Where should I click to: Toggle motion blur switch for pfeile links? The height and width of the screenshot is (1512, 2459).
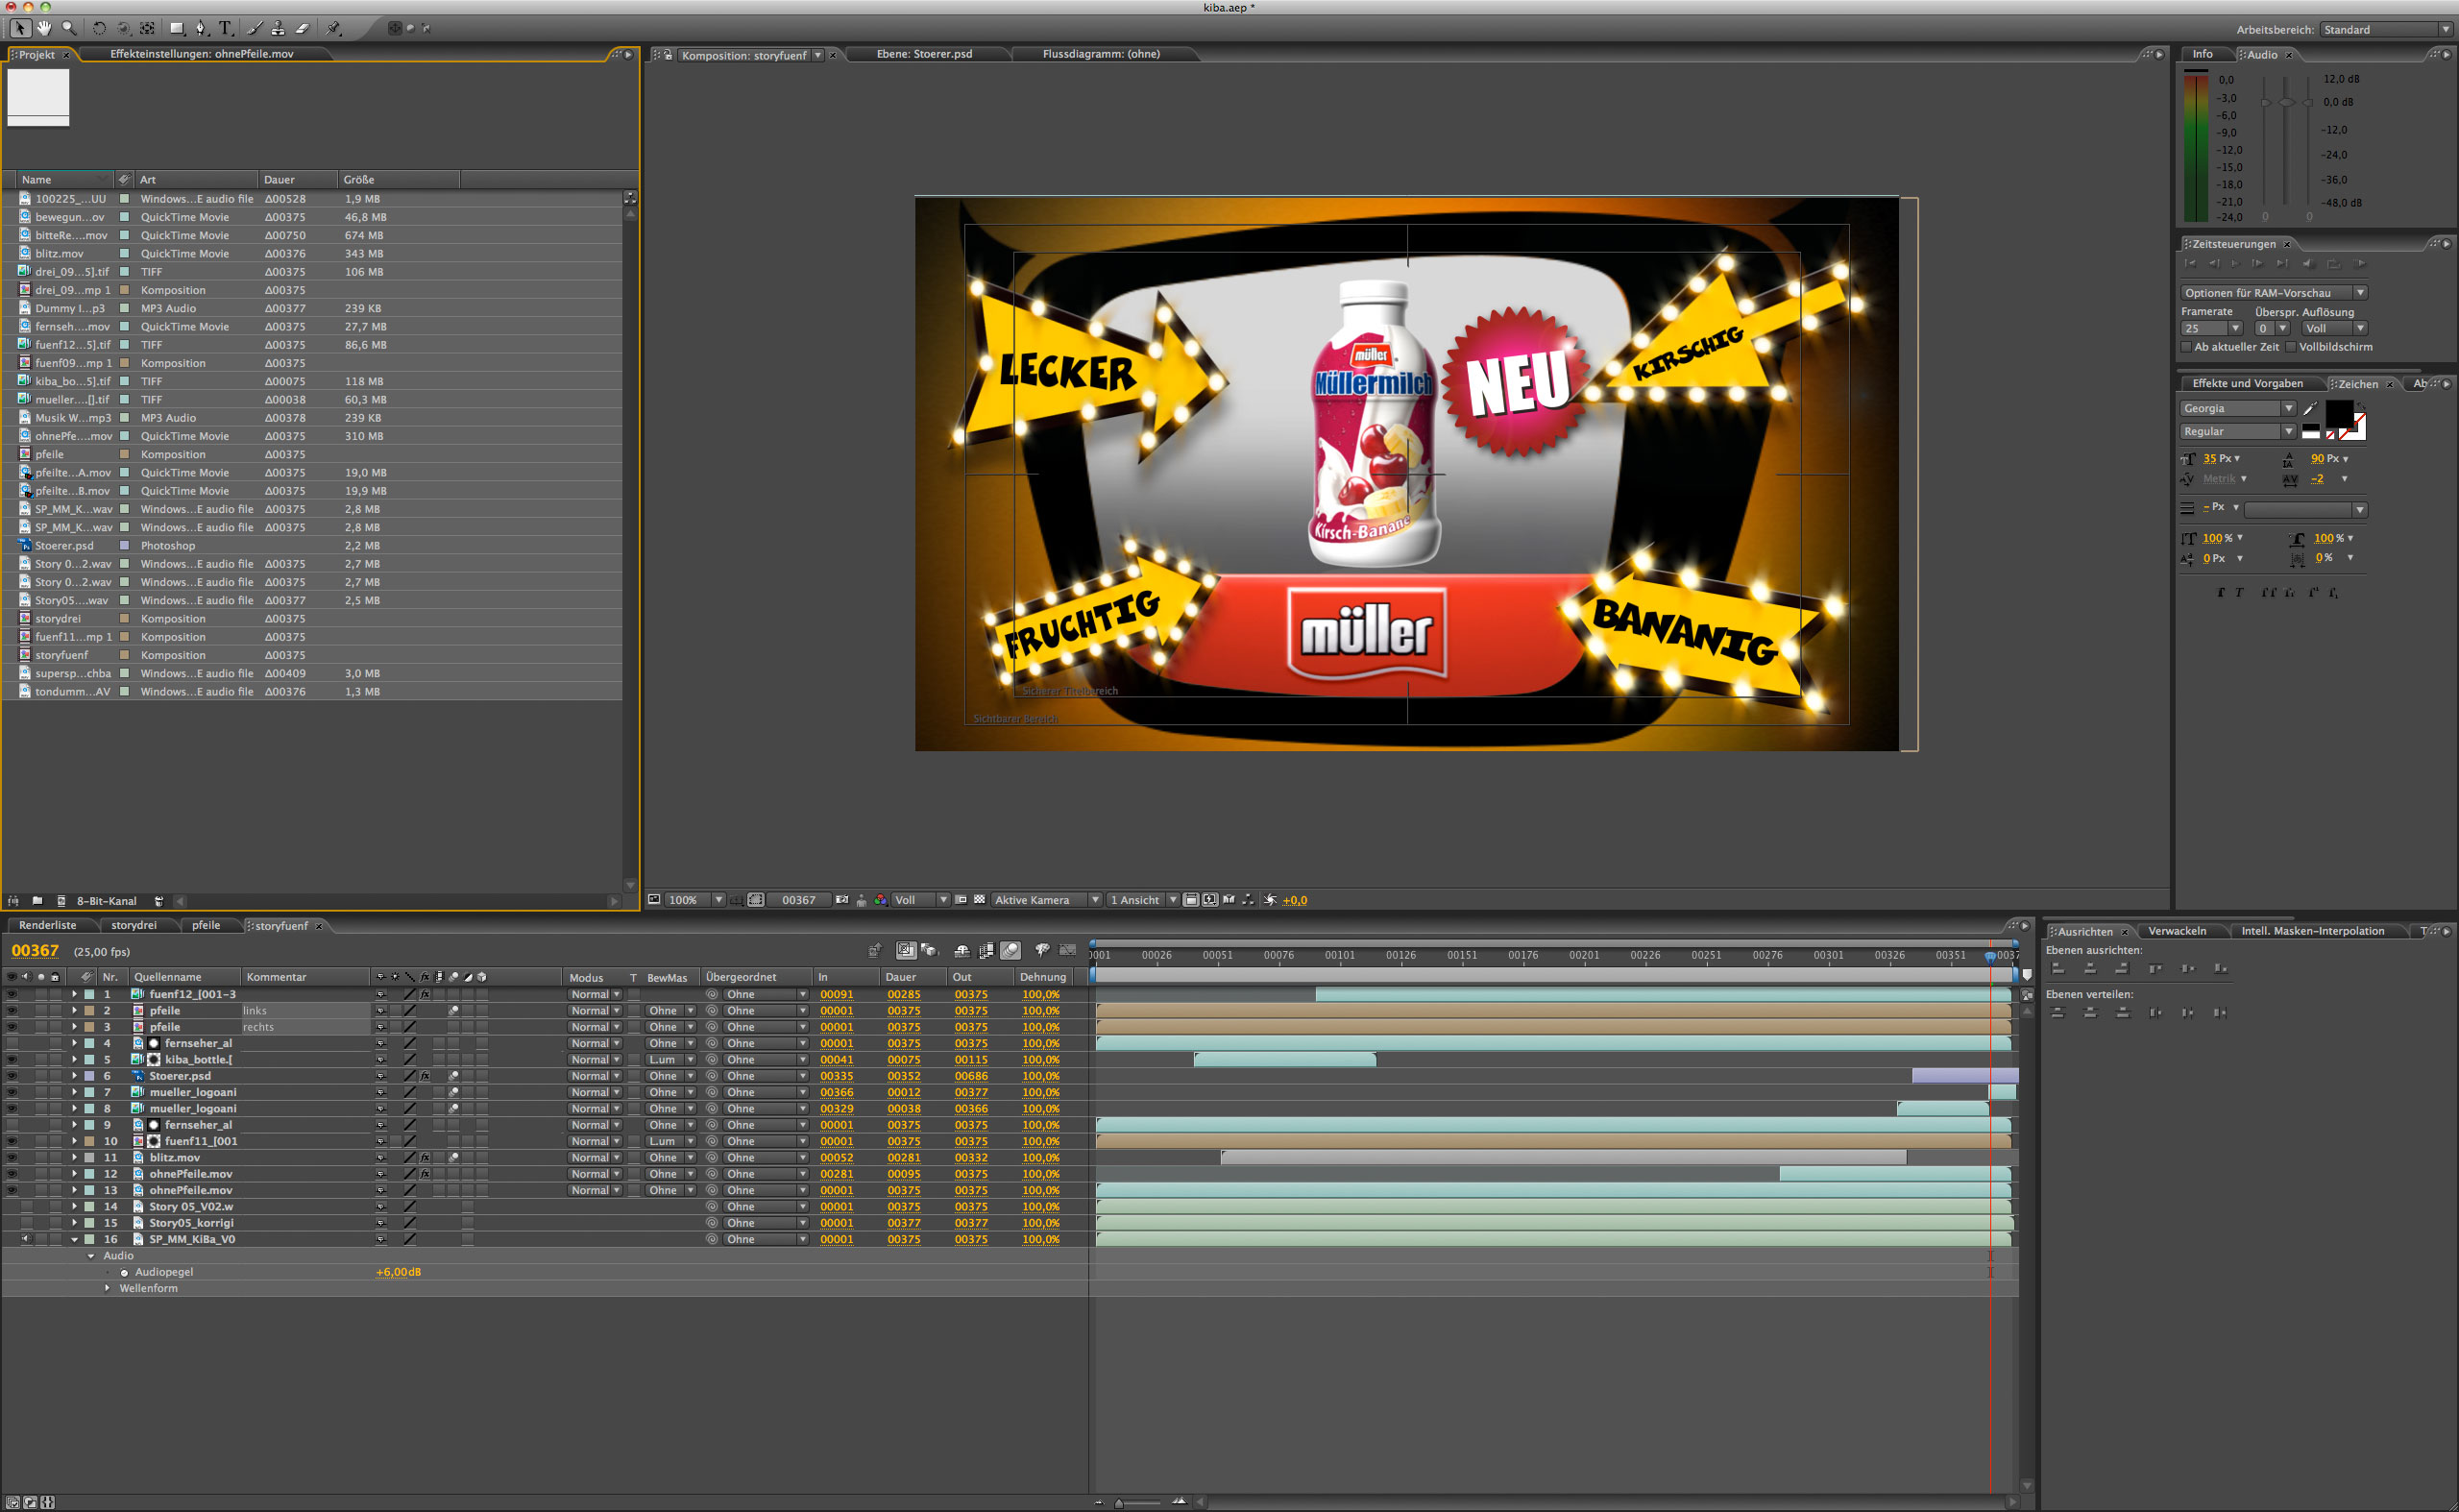click(454, 1011)
